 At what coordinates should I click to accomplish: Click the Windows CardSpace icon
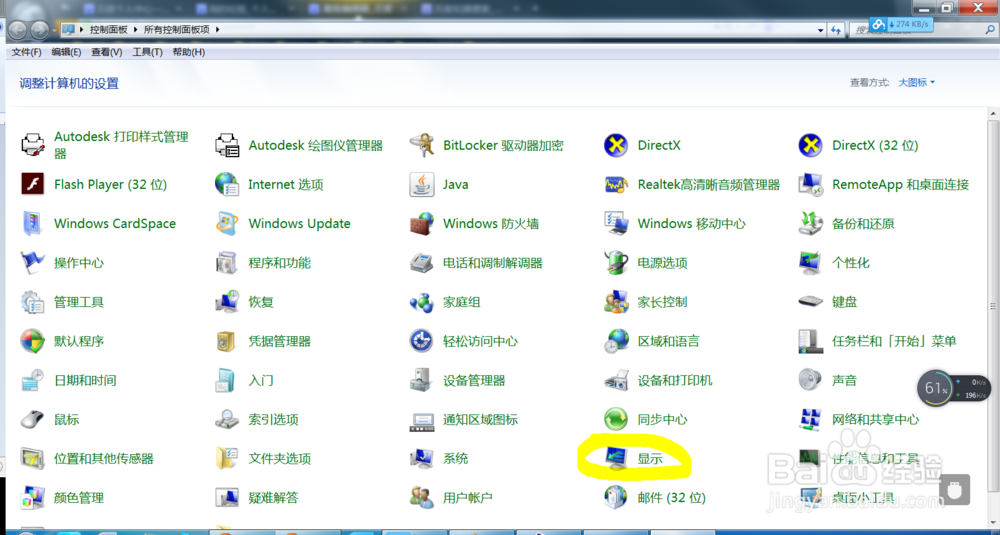click(x=33, y=224)
